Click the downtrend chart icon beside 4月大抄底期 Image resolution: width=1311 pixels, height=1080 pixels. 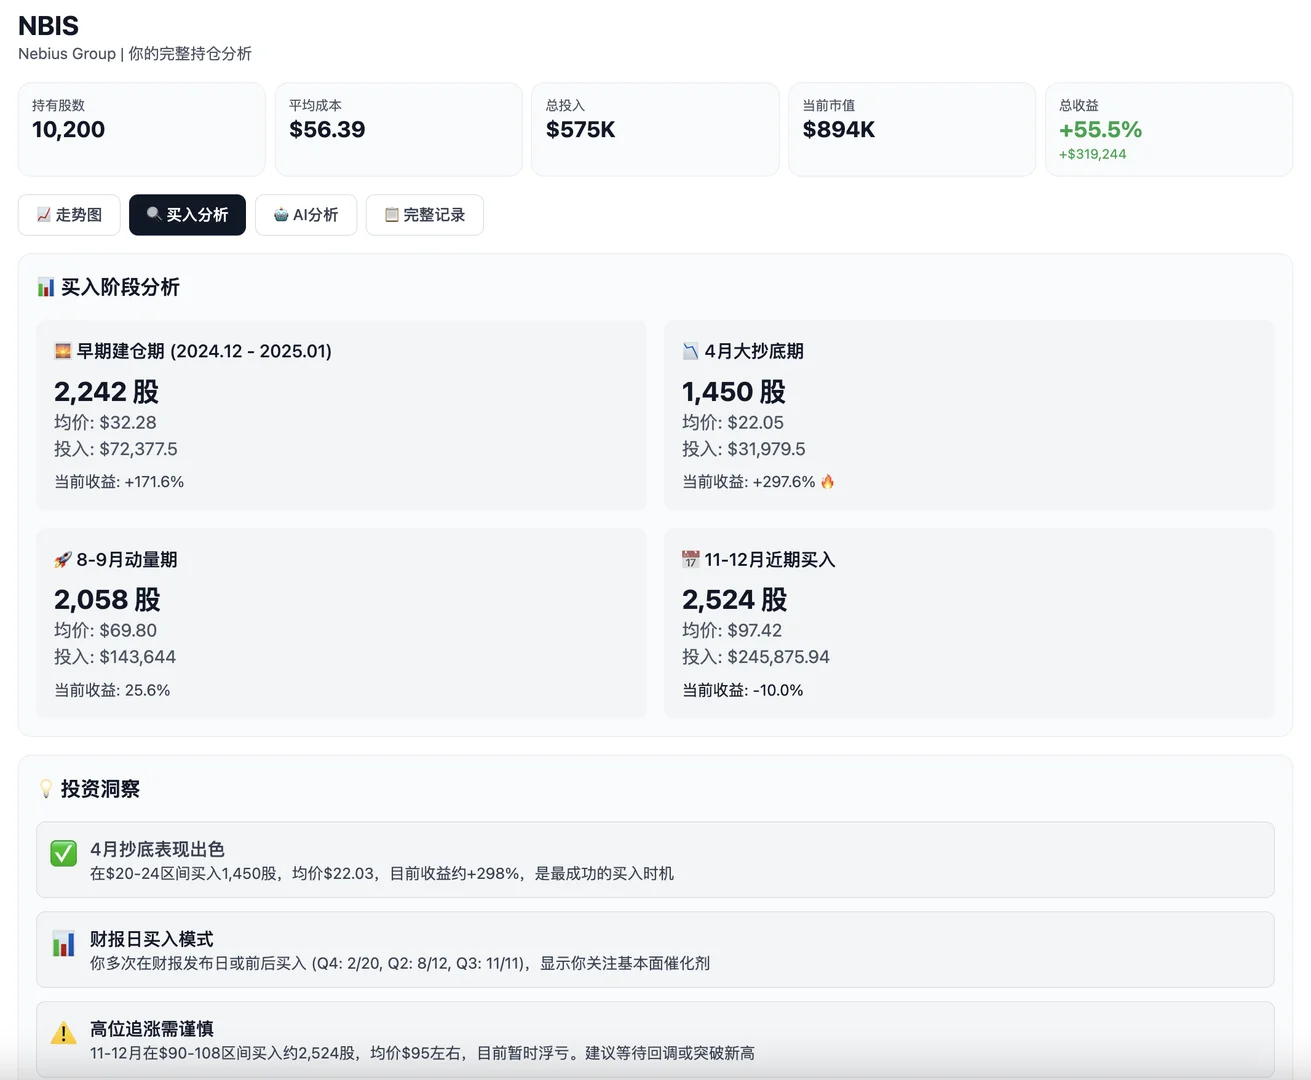tap(691, 351)
